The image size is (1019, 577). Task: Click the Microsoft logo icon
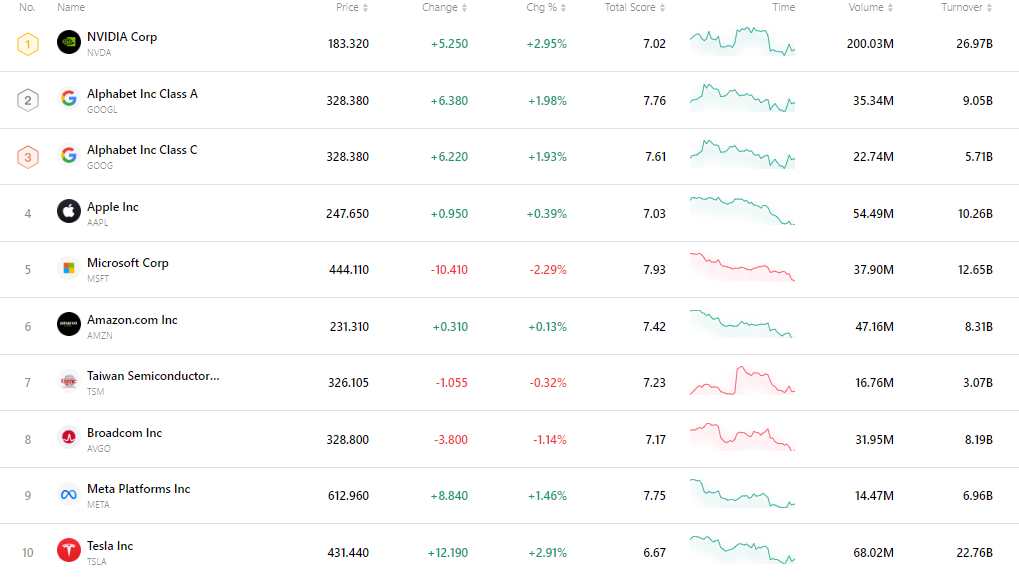pyautogui.click(x=68, y=269)
